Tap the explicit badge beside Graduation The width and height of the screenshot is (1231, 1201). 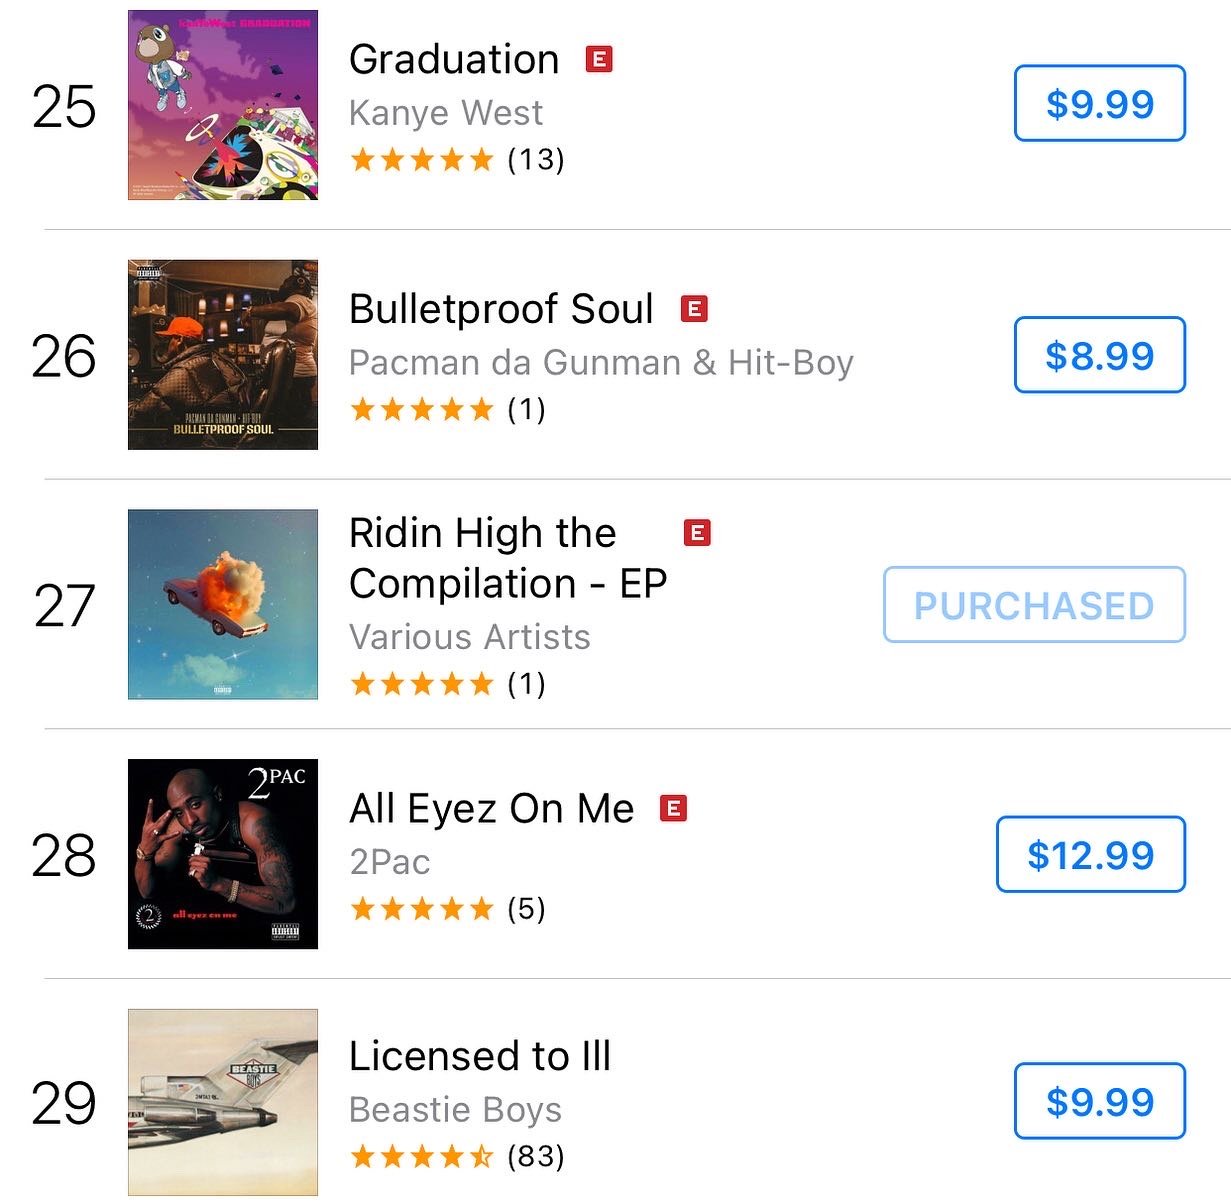(599, 59)
